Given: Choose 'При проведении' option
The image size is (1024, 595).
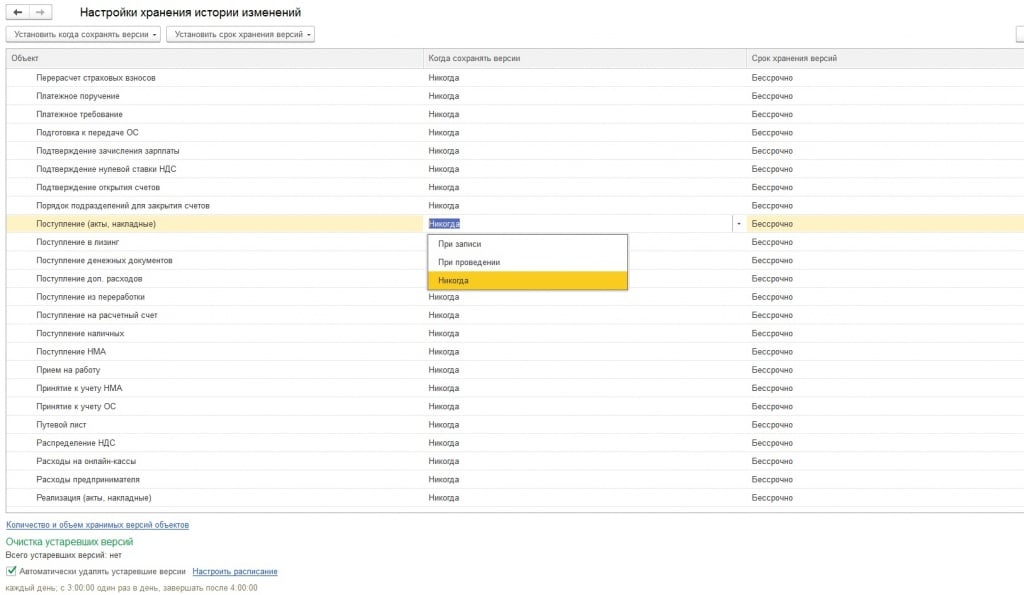Looking at the screenshot, I should 469,262.
